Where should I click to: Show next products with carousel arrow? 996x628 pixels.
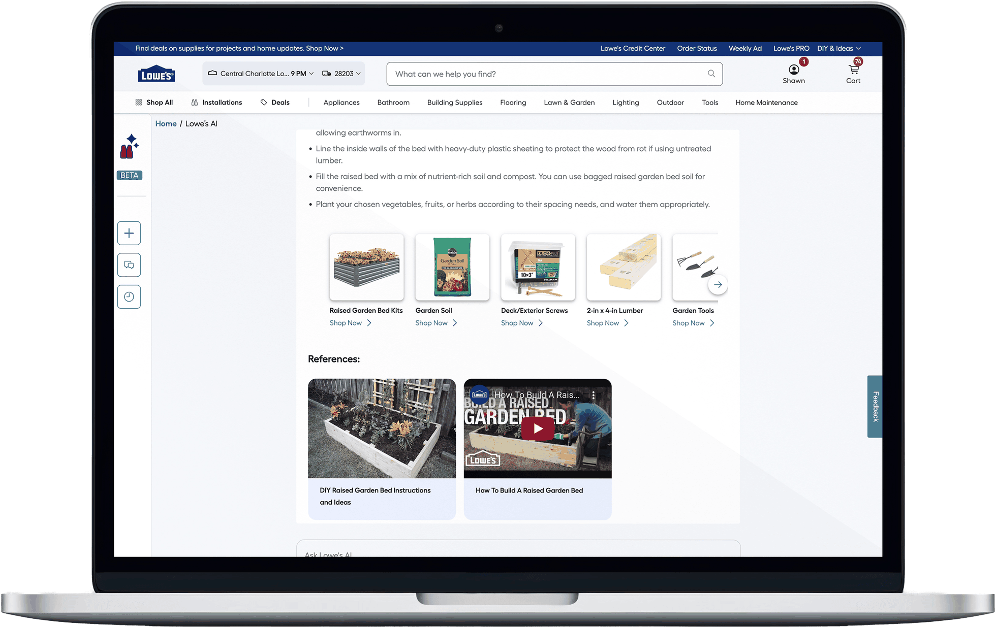(x=718, y=285)
